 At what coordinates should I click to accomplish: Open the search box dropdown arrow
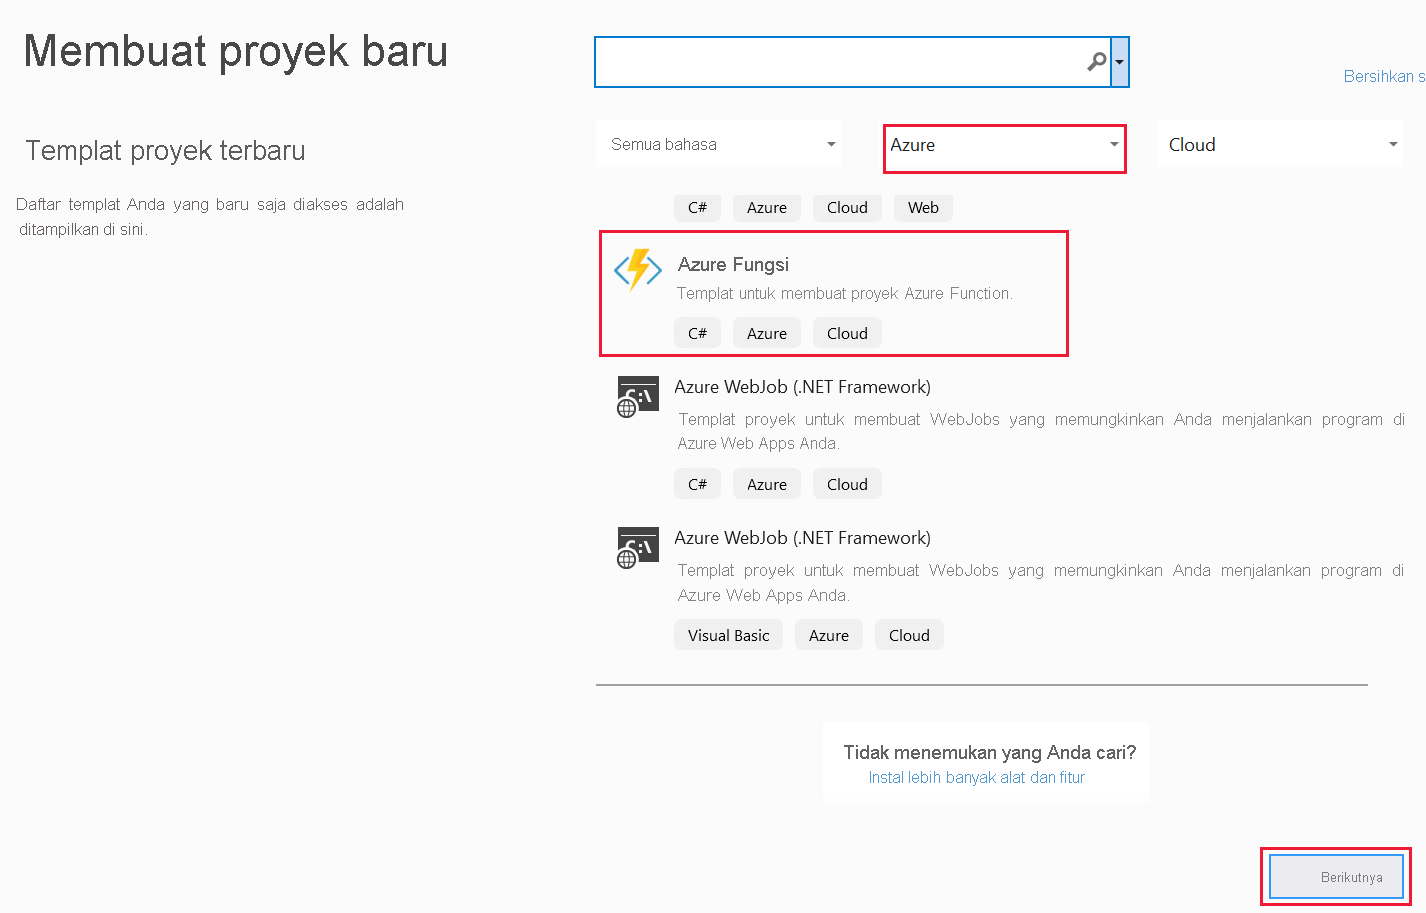pyautogui.click(x=1120, y=62)
